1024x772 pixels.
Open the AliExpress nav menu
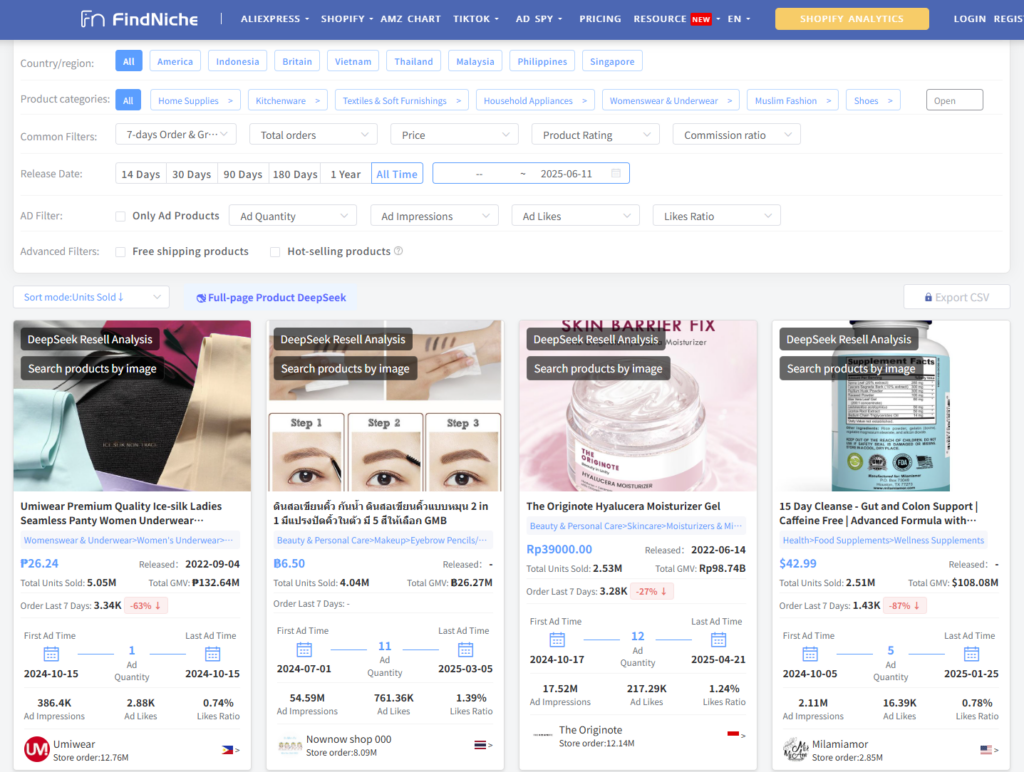click(274, 19)
